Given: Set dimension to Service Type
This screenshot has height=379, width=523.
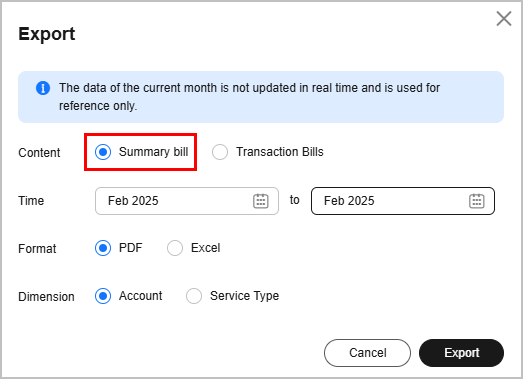Looking at the screenshot, I should [194, 296].
